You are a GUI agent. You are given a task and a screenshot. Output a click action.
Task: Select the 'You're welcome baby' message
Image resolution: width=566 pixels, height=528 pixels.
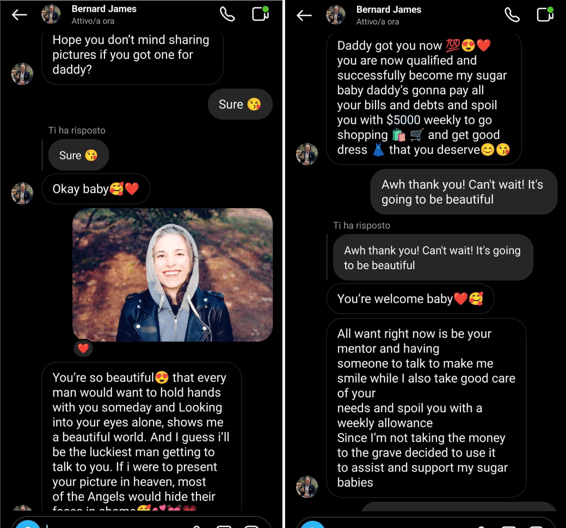tap(410, 299)
